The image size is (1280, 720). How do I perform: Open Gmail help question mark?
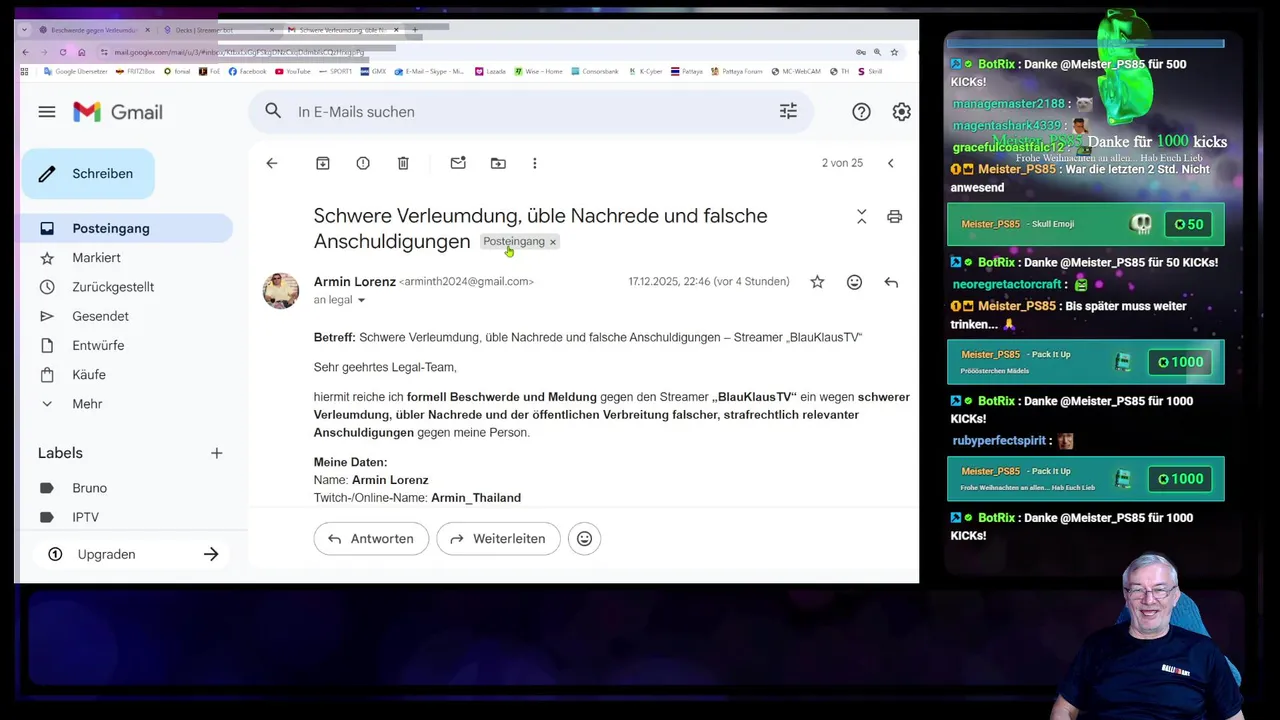pos(861,112)
